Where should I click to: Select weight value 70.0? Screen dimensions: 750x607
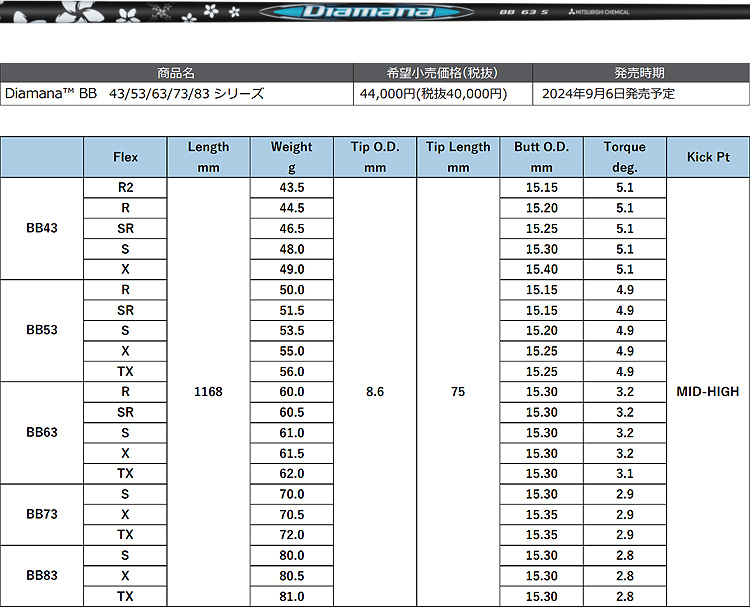point(292,494)
